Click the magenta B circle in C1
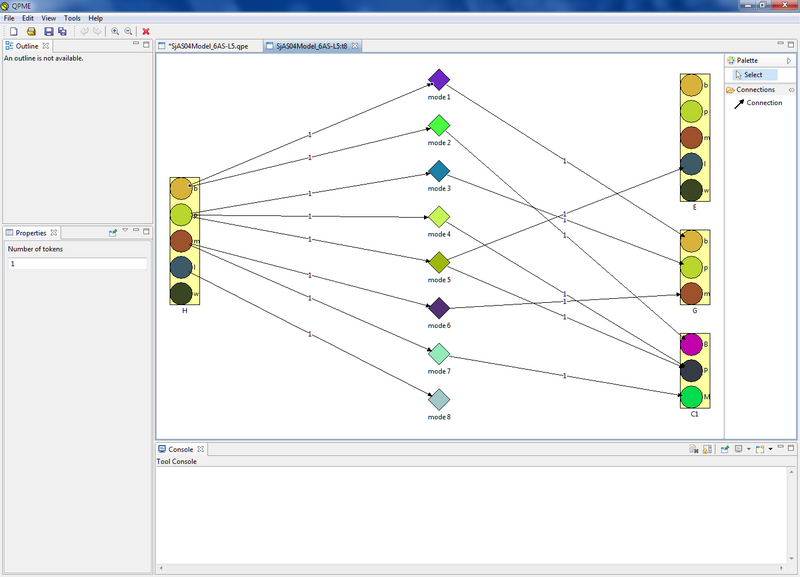800x577 pixels. pos(692,345)
